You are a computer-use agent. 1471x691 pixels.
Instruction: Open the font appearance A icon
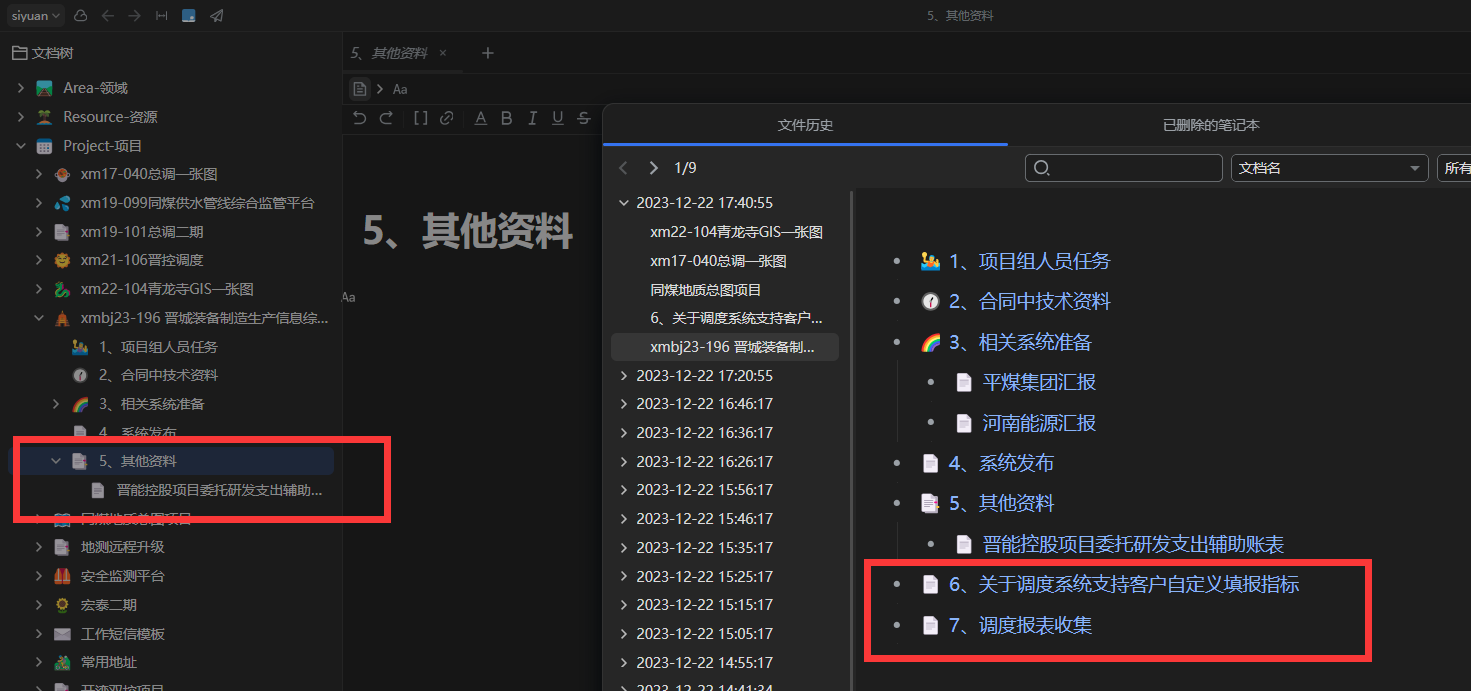point(480,118)
